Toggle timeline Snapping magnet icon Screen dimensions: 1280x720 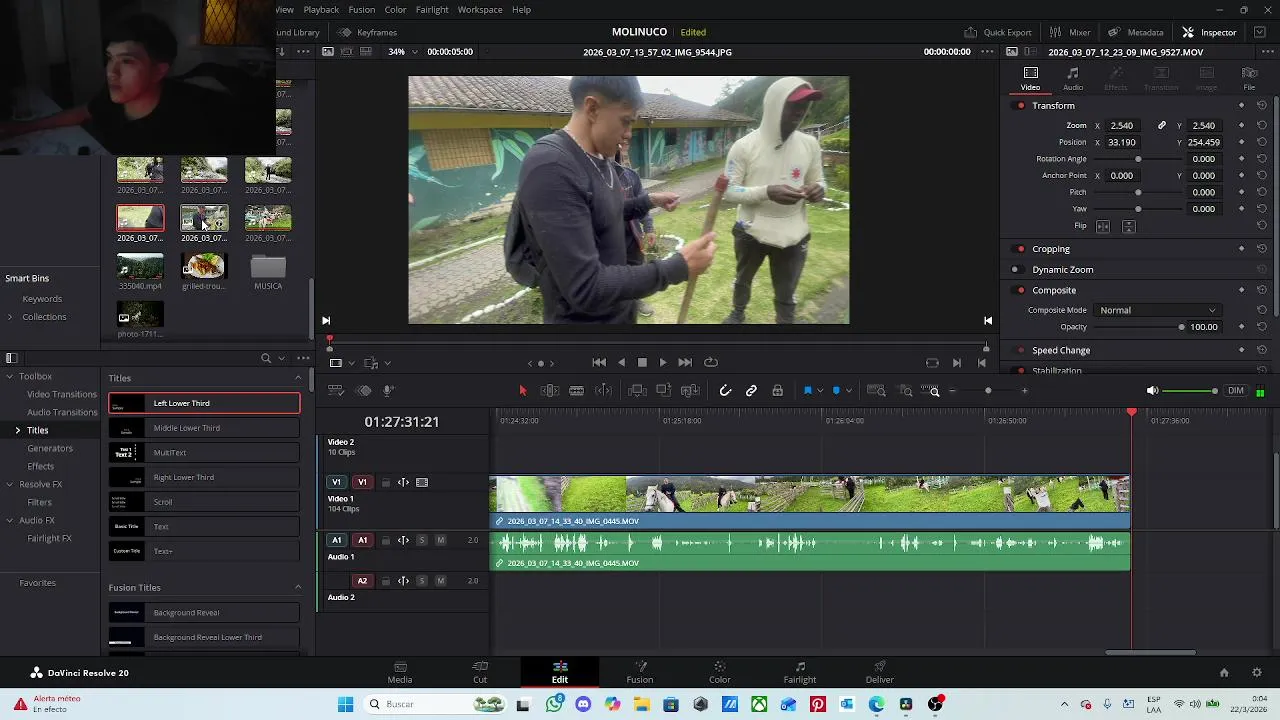coord(725,391)
